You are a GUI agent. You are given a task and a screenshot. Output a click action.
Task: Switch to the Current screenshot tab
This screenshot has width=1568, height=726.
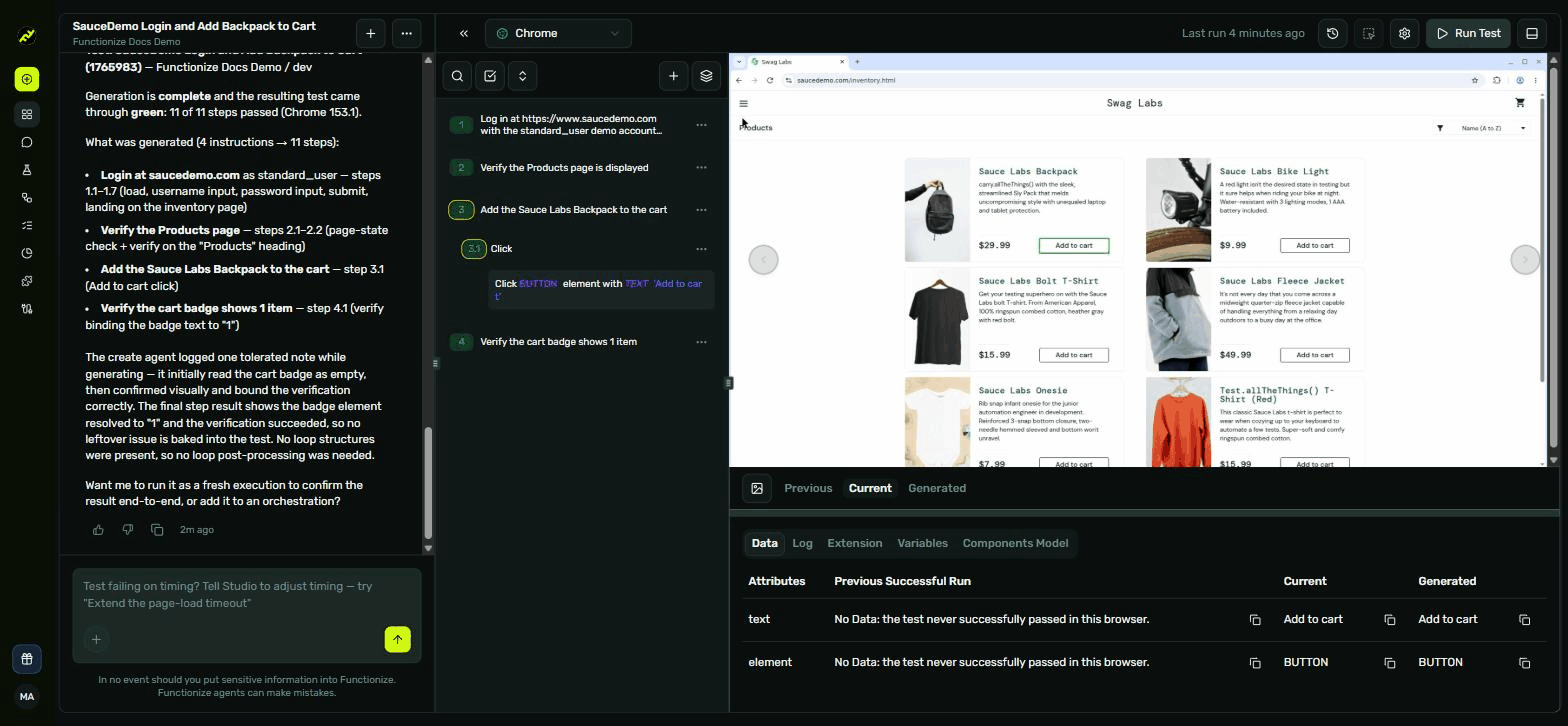point(870,488)
